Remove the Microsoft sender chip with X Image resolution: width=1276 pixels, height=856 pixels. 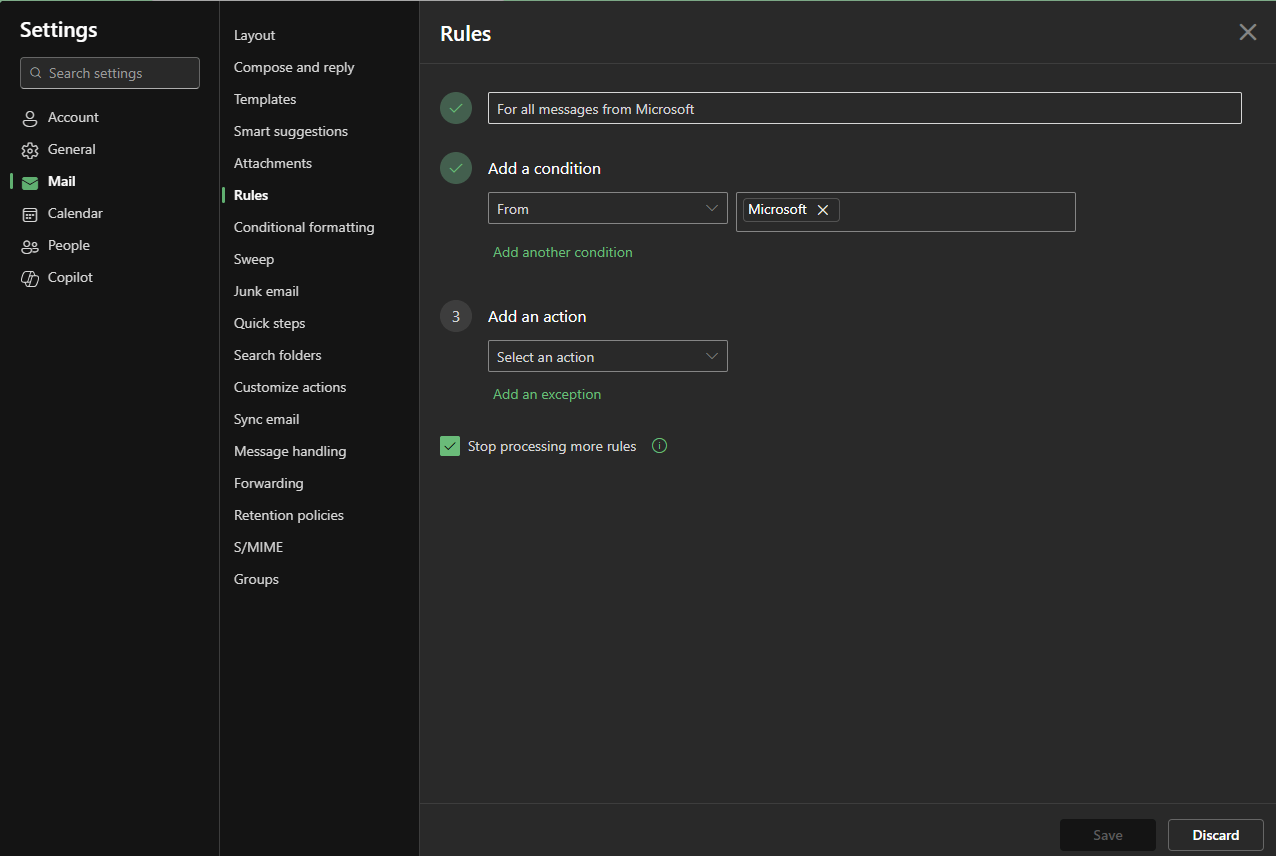(823, 210)
